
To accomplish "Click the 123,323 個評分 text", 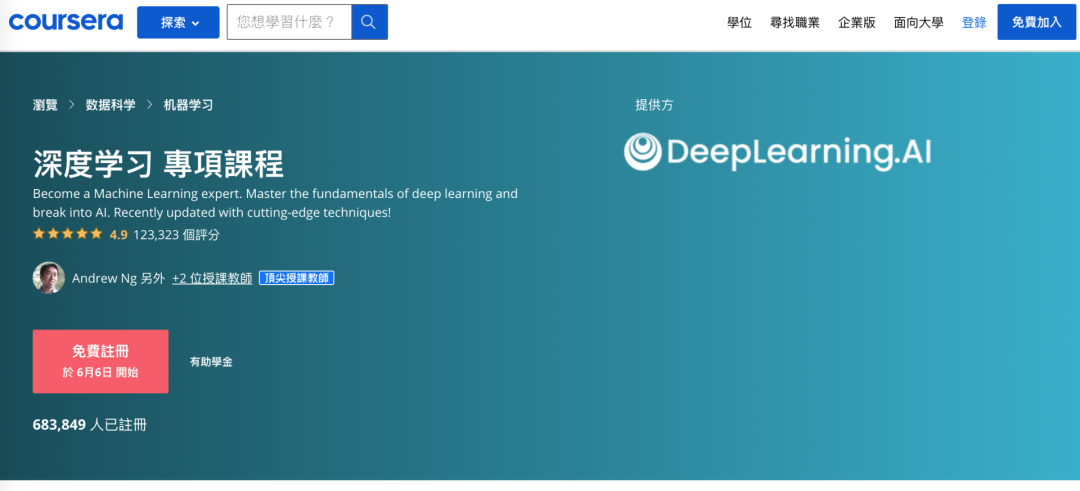I will [x=176, y=235].
